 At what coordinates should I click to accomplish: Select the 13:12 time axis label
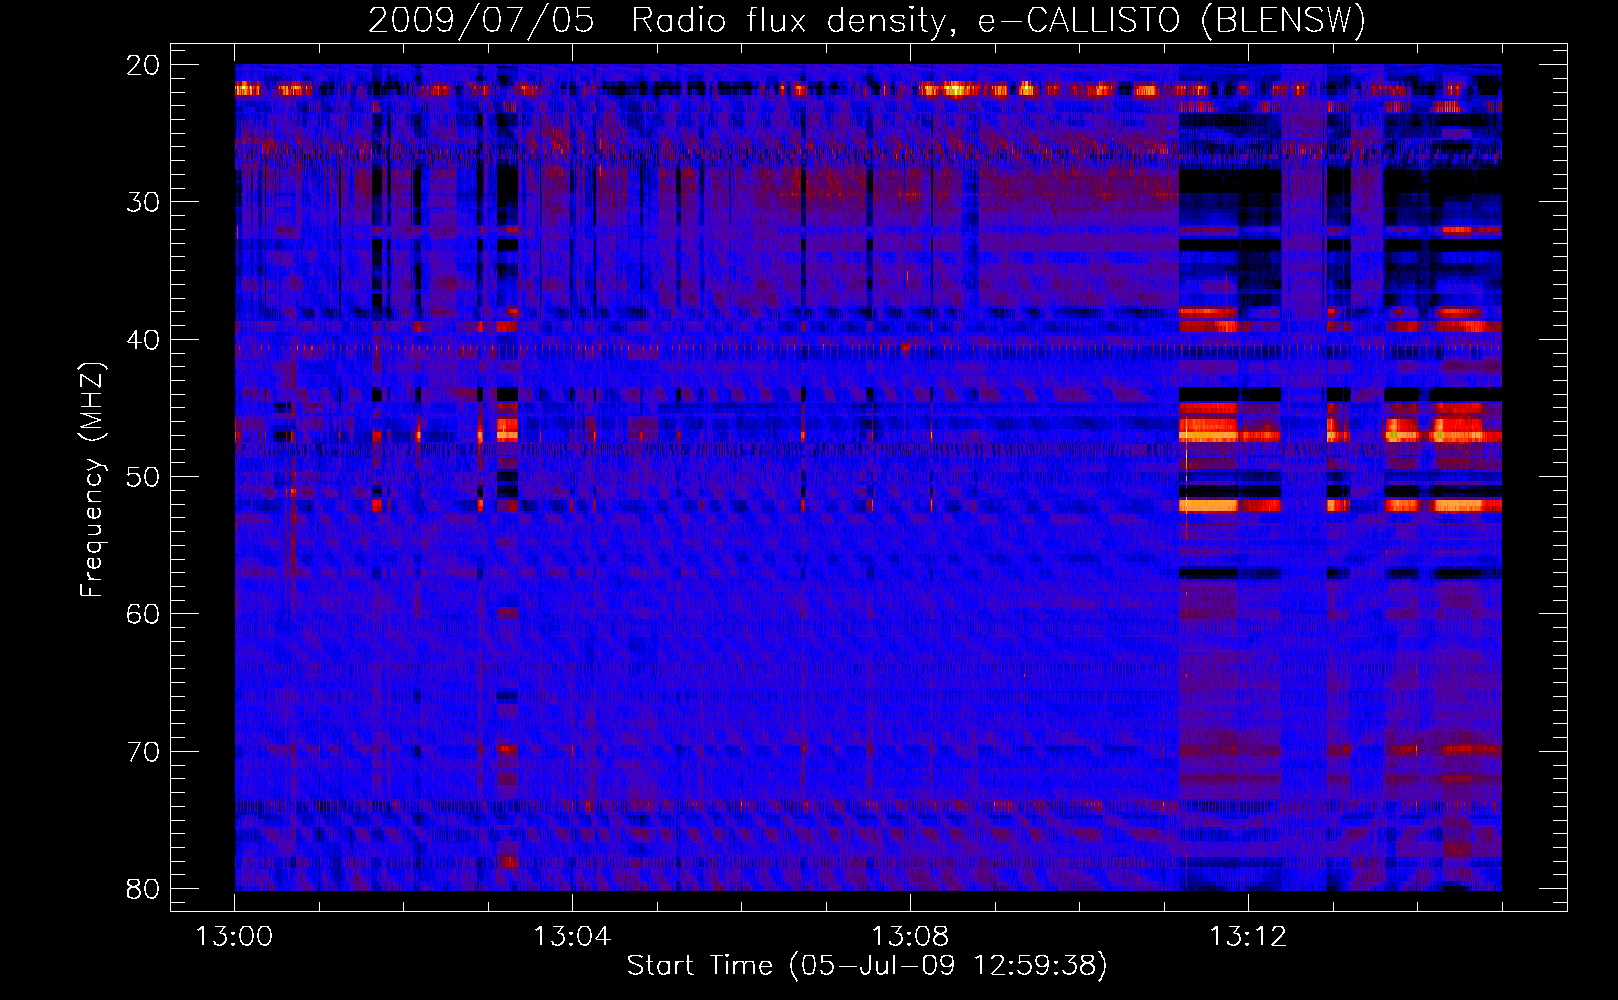point(1248,937)
